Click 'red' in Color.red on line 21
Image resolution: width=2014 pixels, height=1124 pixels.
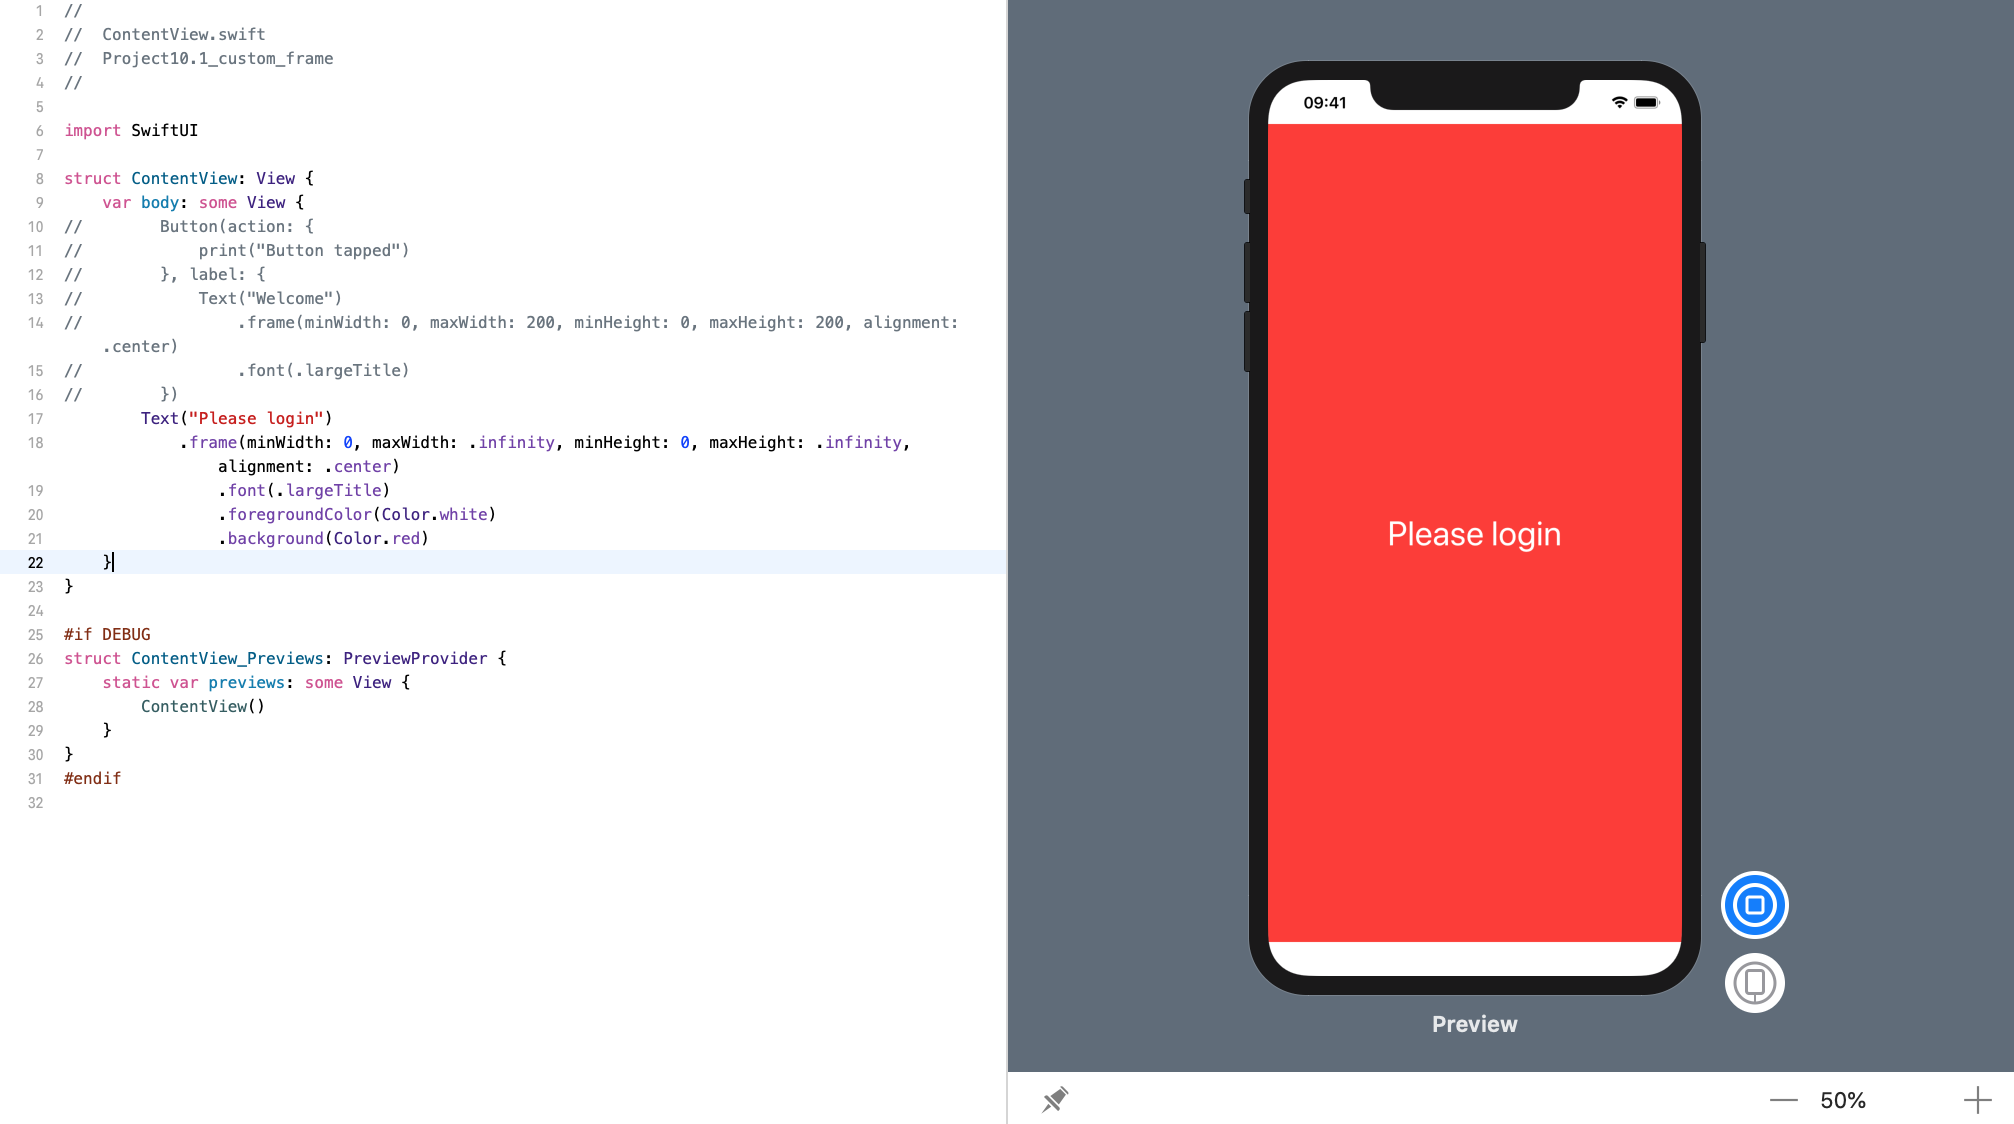pos(405,539)
